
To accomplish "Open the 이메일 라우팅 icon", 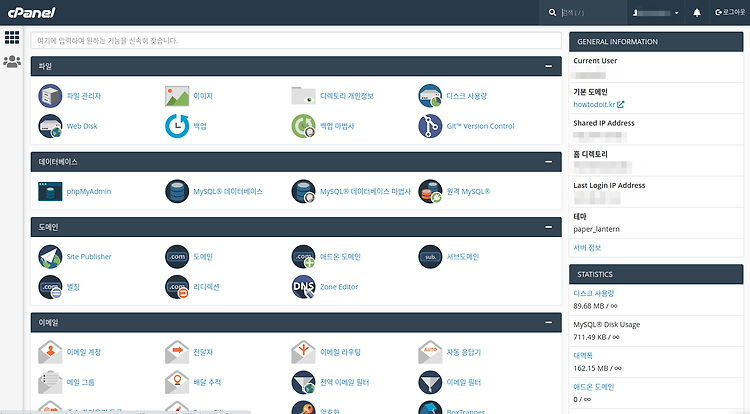I will click(303, 352).
